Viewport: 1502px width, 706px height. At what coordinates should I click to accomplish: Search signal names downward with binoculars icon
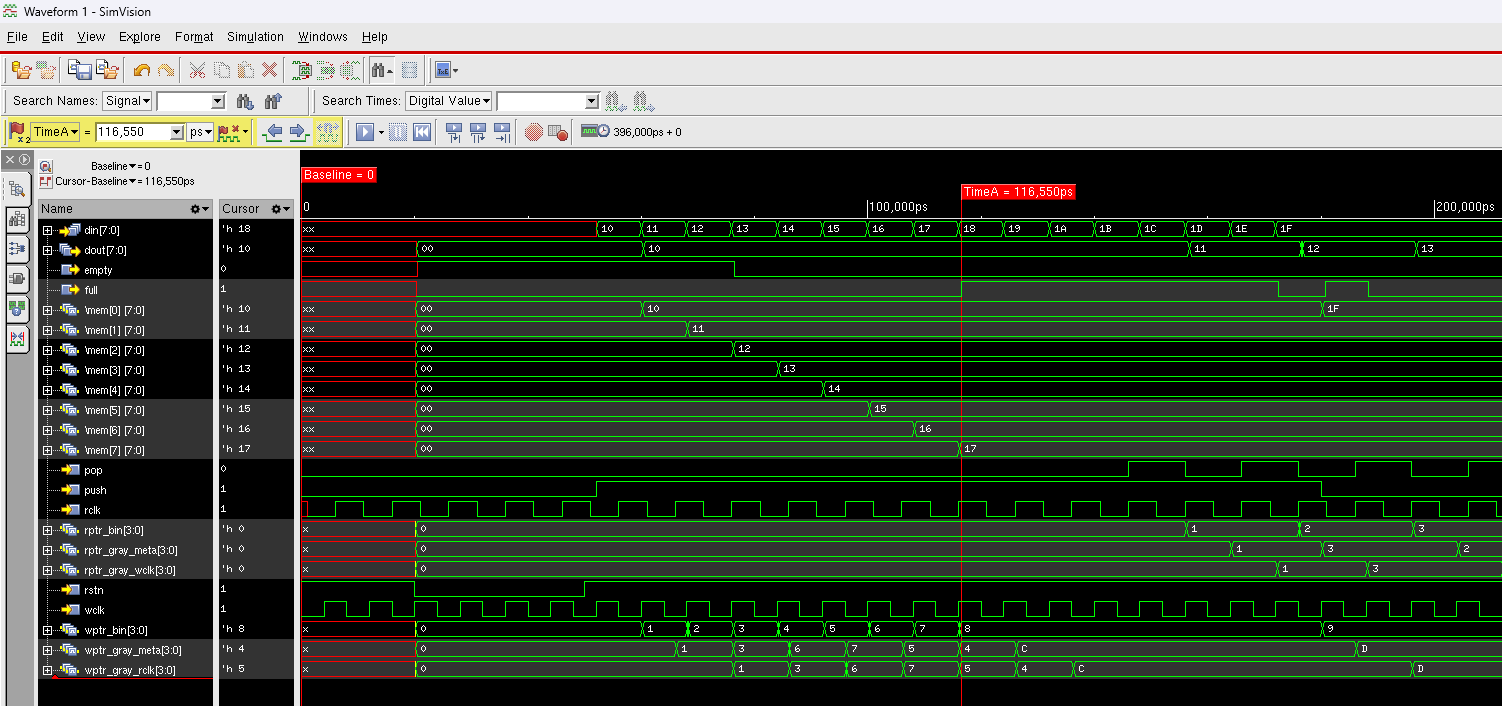pyautogui.click(x=245, y=101)
